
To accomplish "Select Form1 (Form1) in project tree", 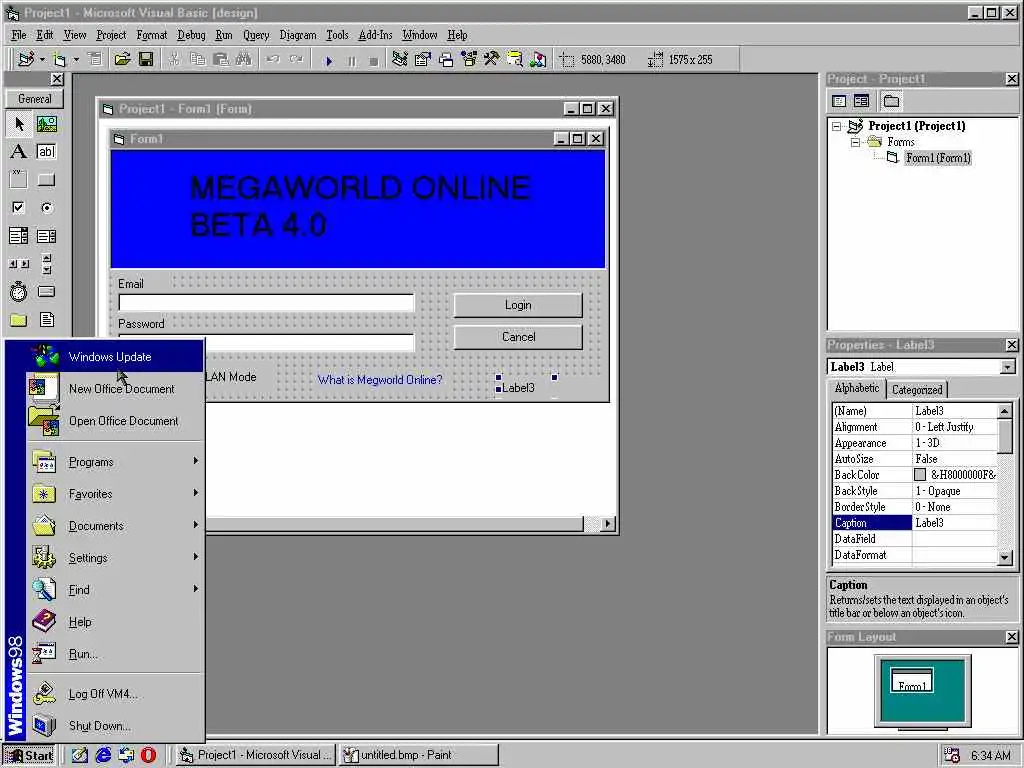I will (x=938, y=158).
